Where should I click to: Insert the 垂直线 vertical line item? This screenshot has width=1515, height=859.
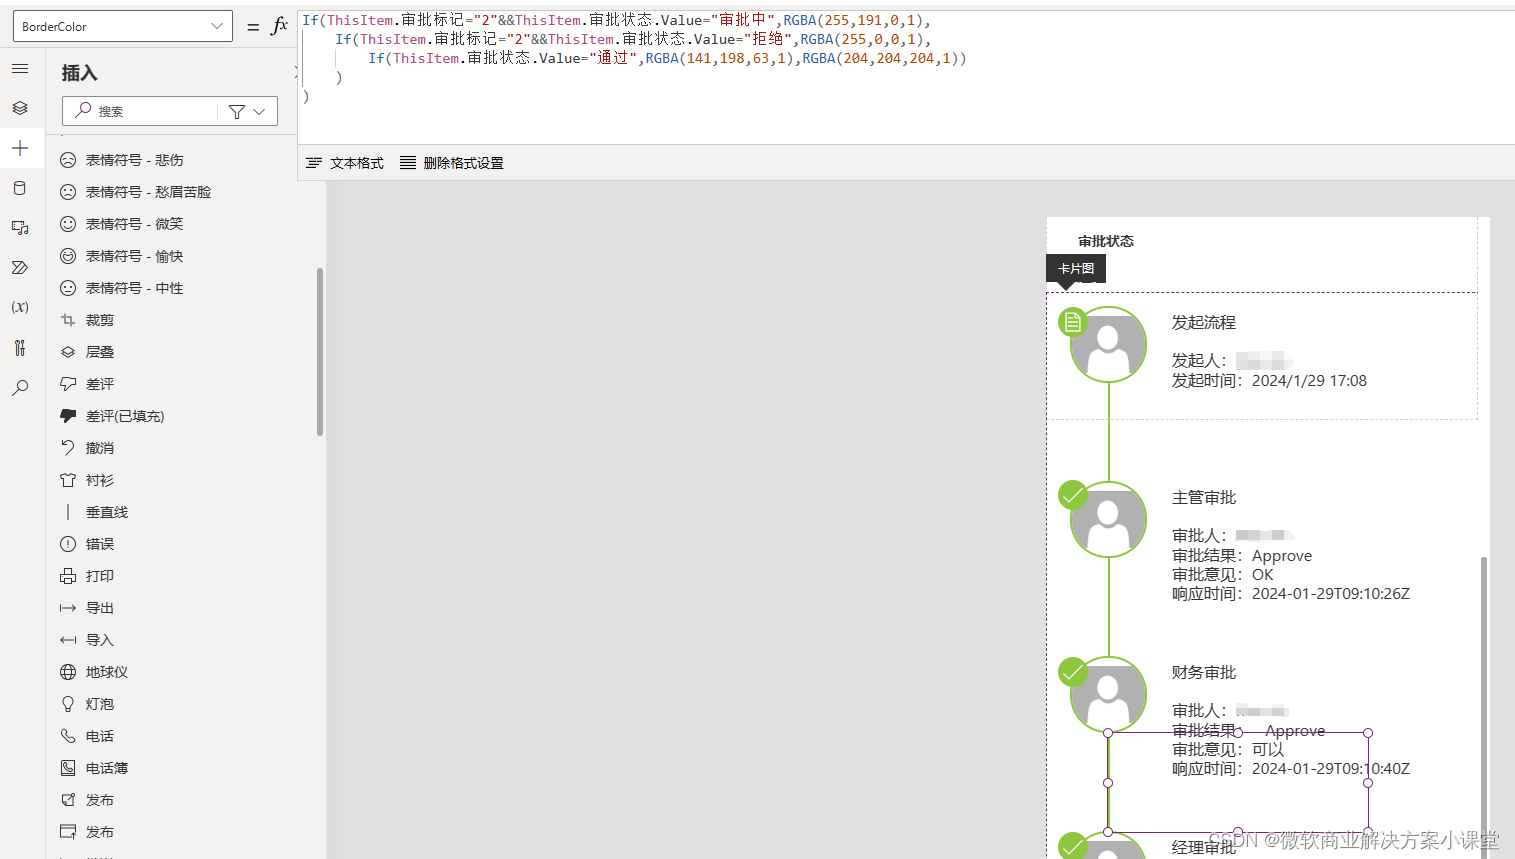point(94,512)
